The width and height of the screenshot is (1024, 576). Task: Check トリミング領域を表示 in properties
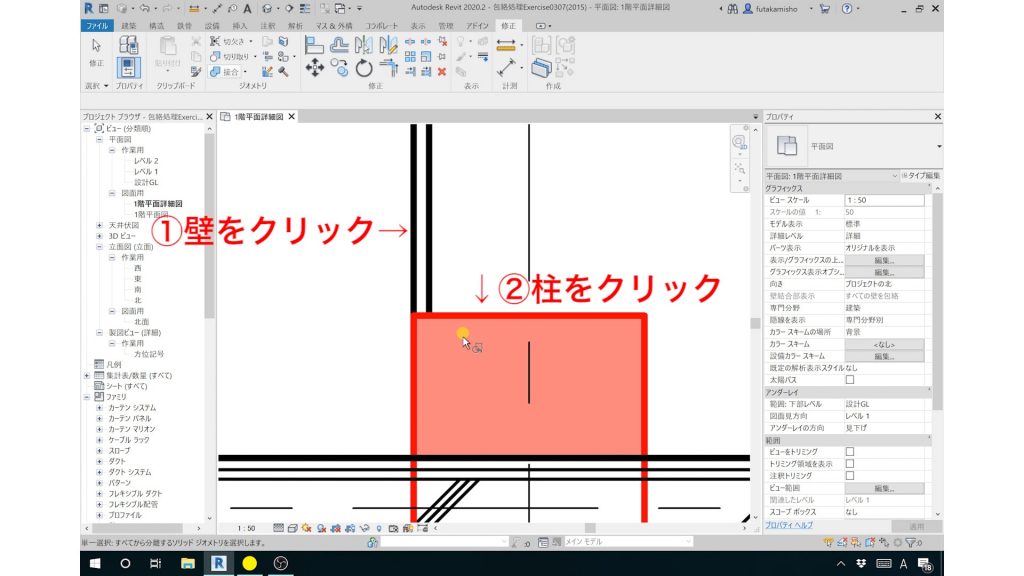pos(850,464)
